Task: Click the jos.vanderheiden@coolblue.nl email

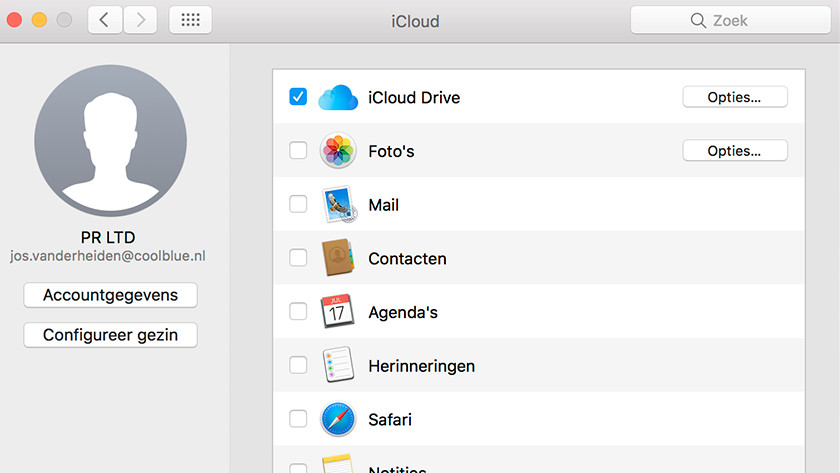Action: pyautogui.click(x=108, y=256)
